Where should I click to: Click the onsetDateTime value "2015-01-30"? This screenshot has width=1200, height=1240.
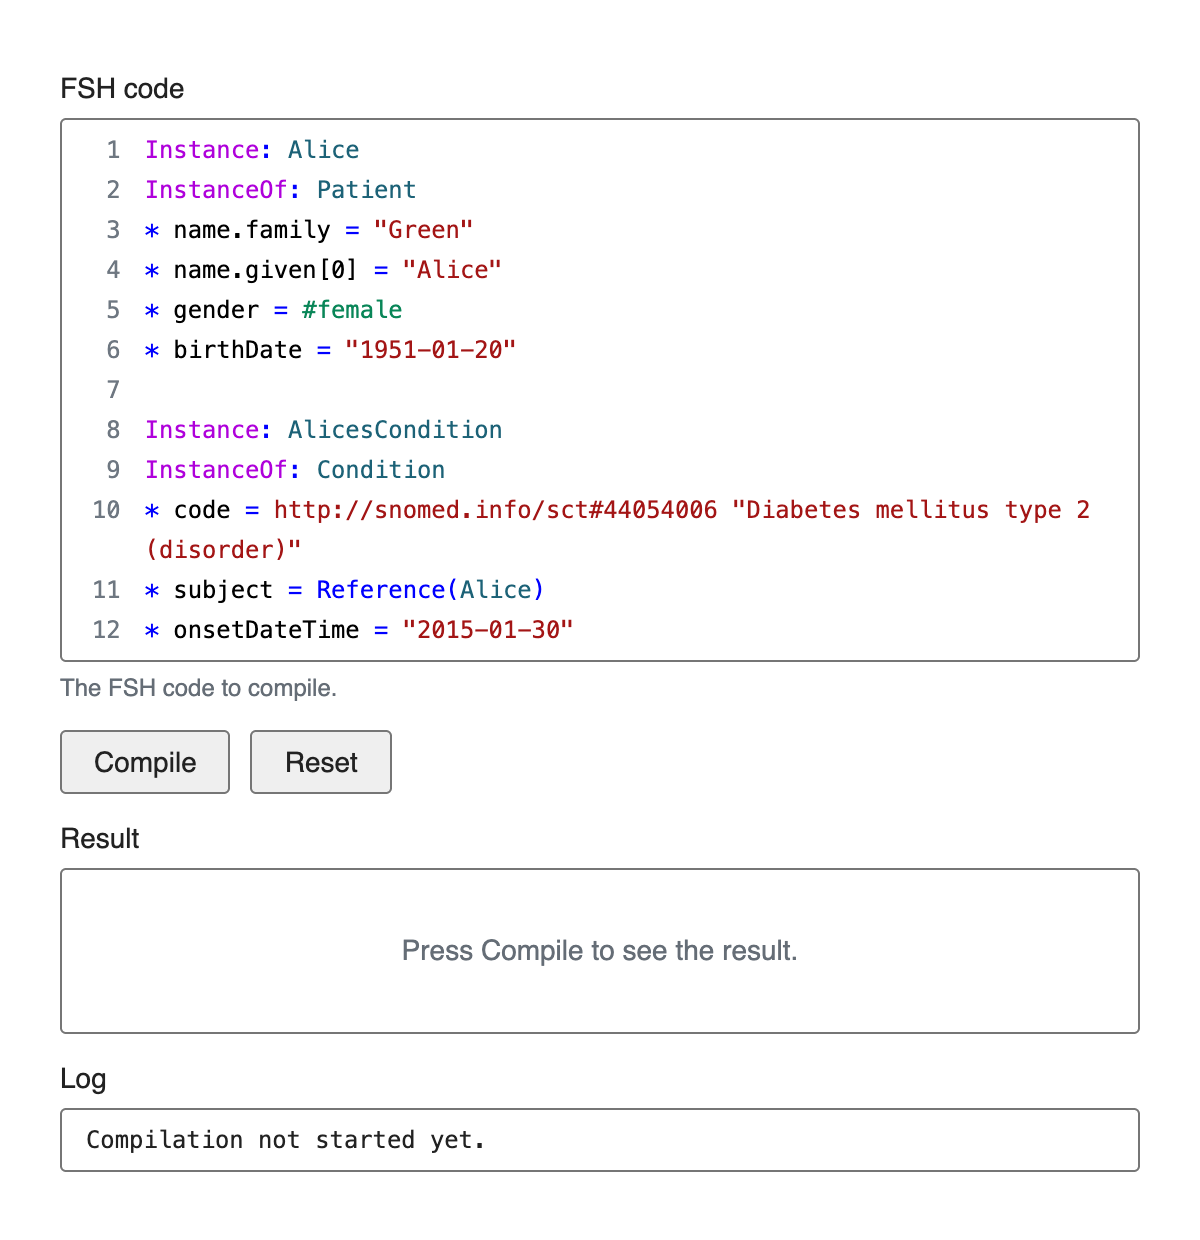tap(488, 630)
